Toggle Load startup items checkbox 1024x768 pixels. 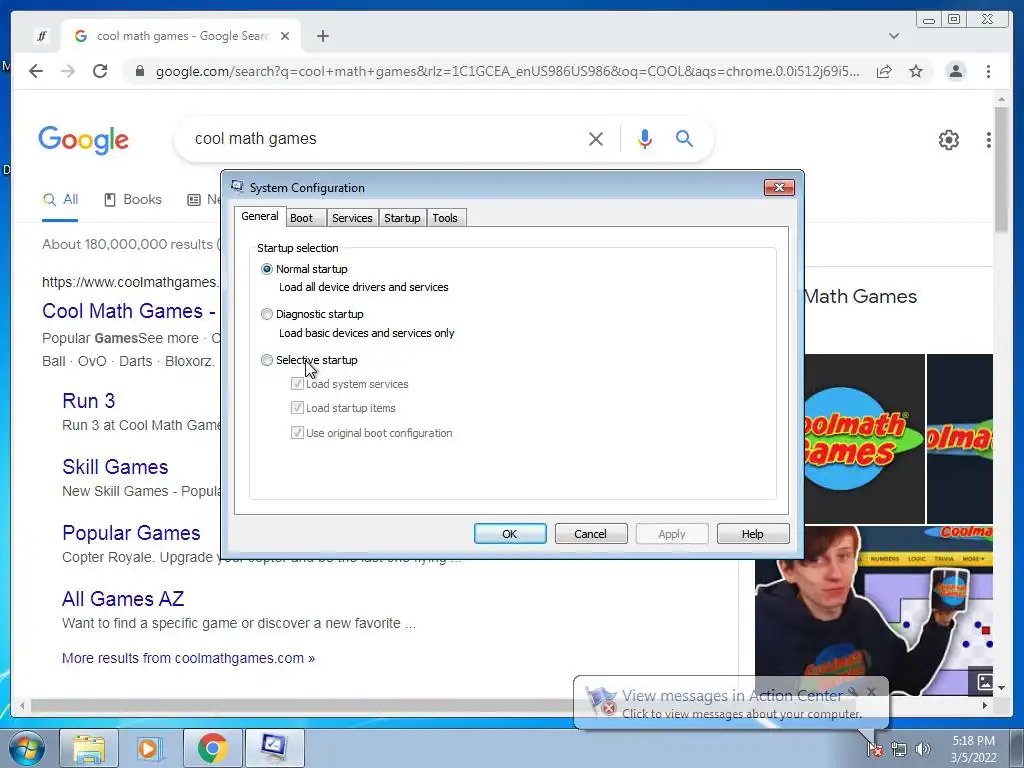[x=297, y=408]
